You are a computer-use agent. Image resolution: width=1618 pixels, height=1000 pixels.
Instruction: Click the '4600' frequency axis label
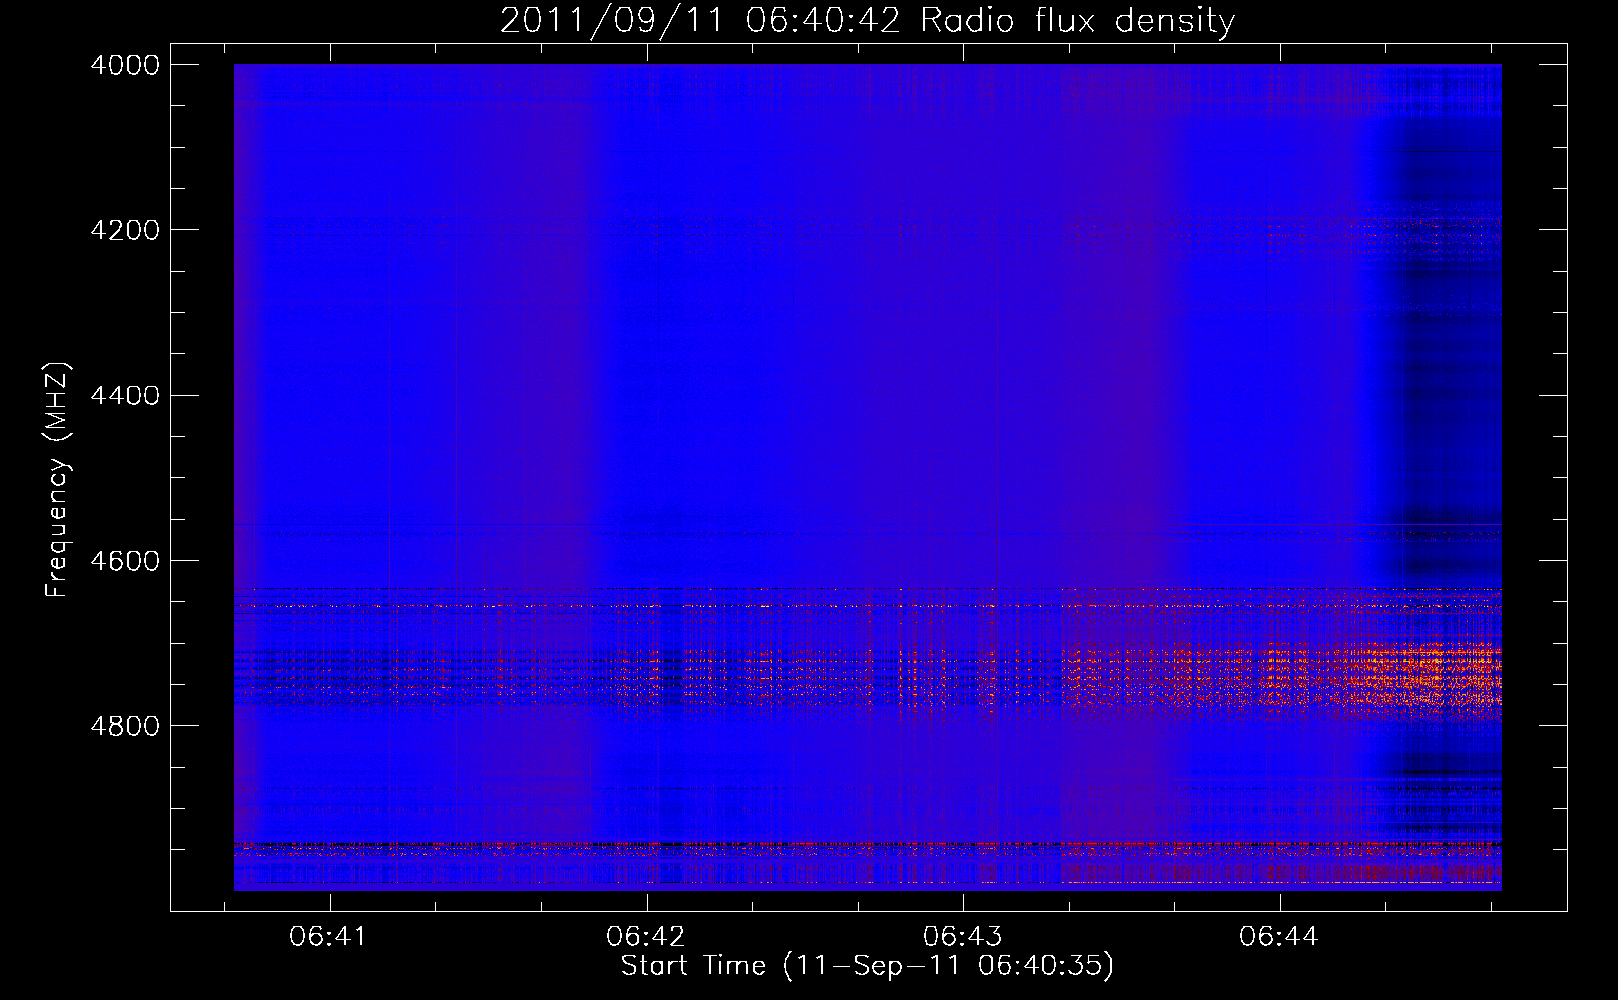click(125, 561)
